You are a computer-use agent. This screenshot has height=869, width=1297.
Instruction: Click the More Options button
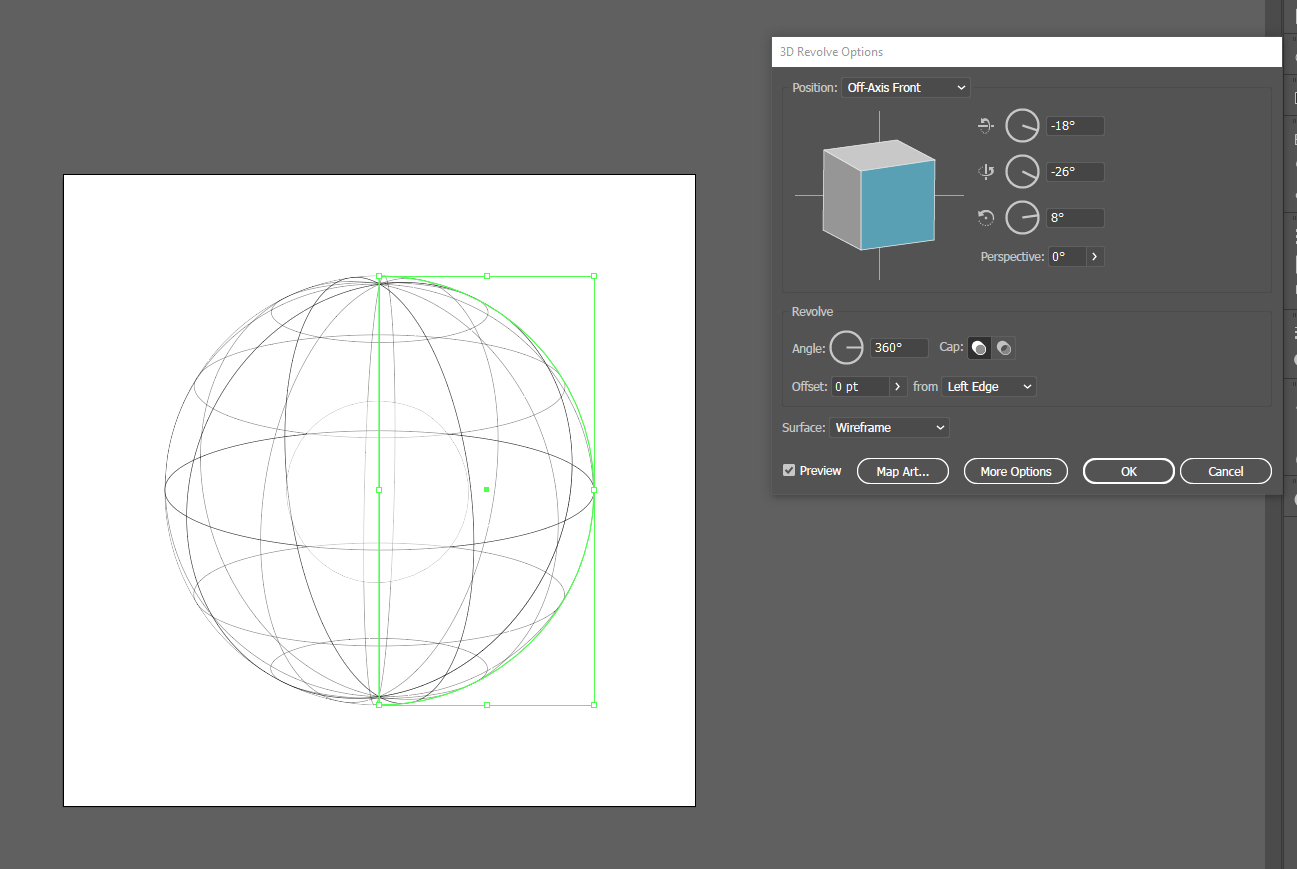click(1015, 471)
